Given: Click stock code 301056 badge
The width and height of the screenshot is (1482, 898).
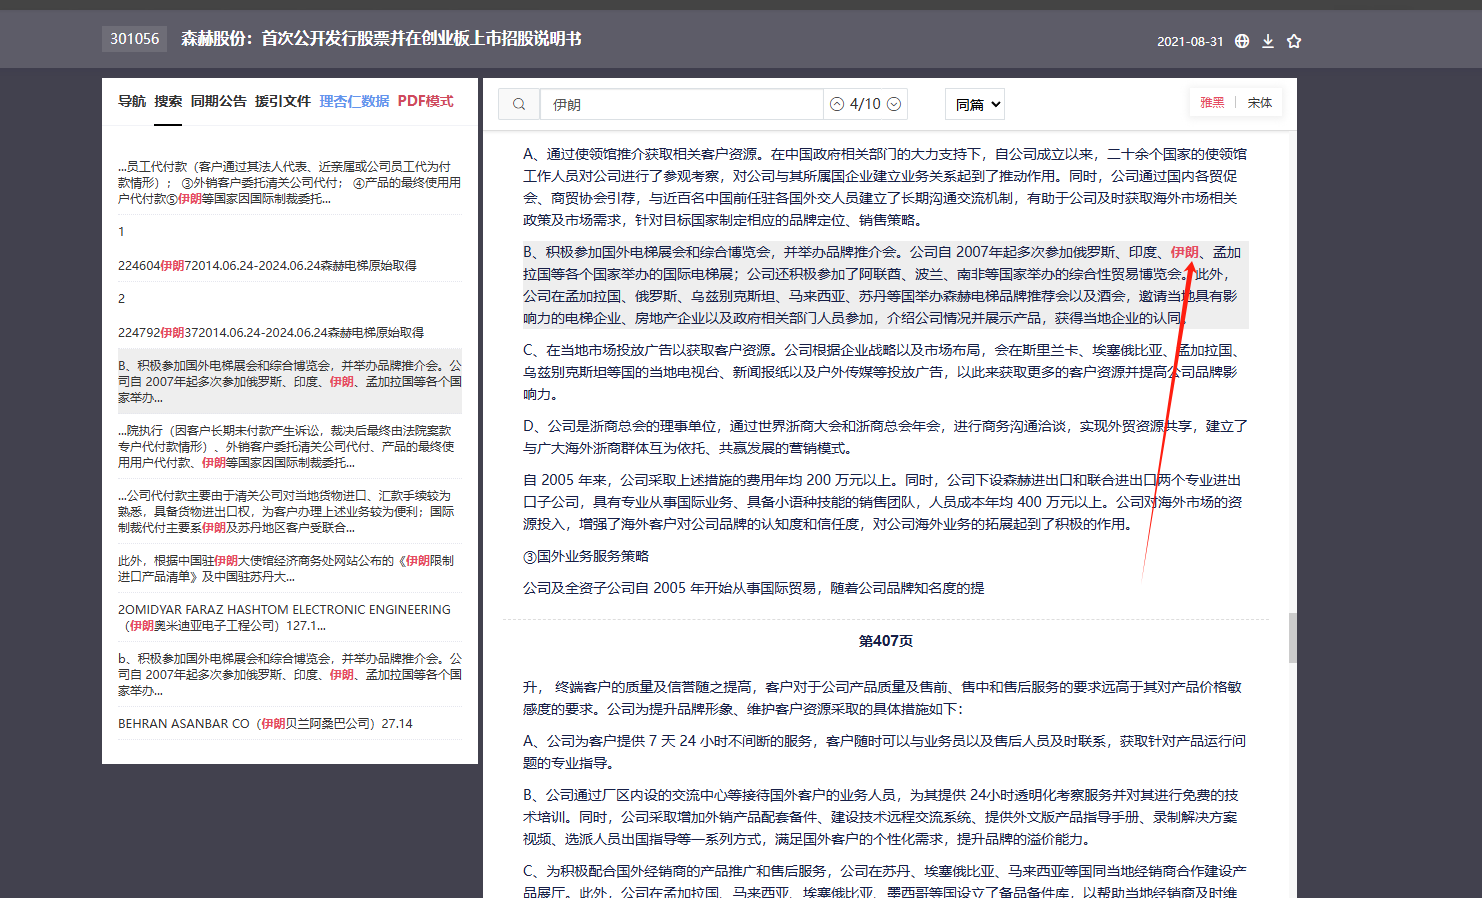Looking at the screenshot, I should 134,39.
